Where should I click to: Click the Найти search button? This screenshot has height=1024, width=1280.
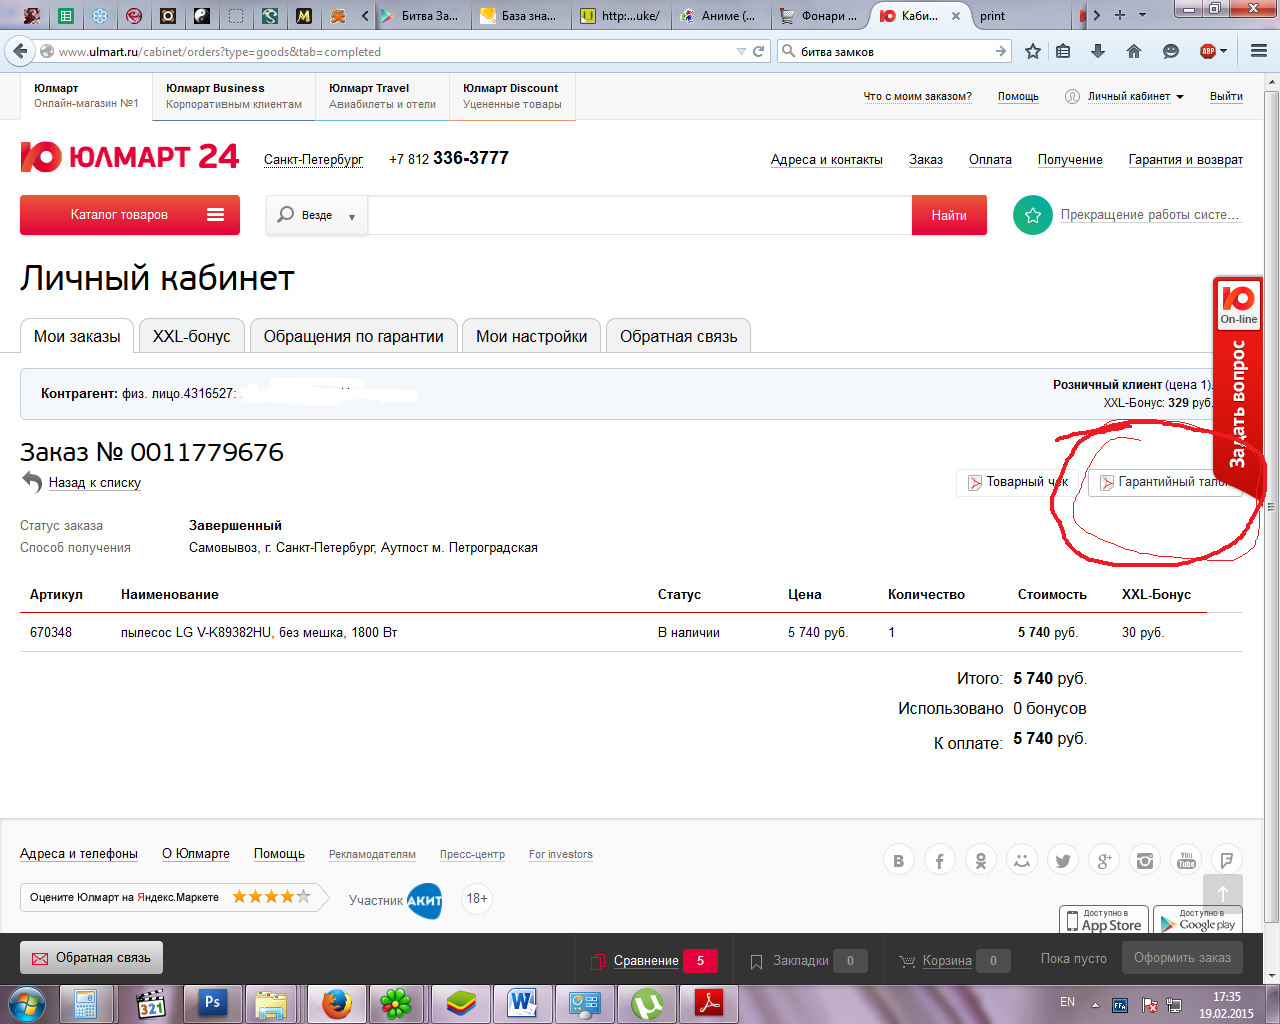pos(949,215)
